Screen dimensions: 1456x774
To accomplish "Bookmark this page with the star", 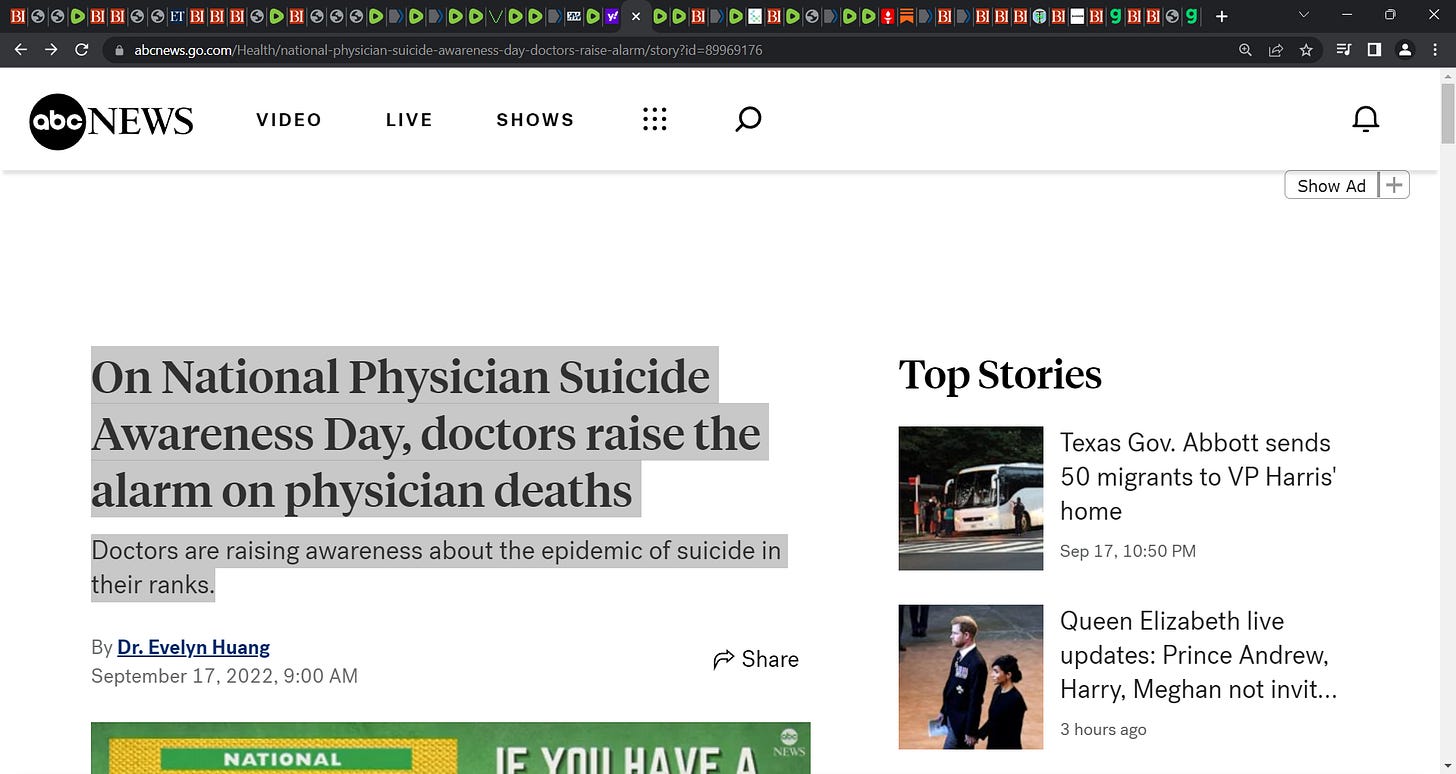I will click(1306, 50).
